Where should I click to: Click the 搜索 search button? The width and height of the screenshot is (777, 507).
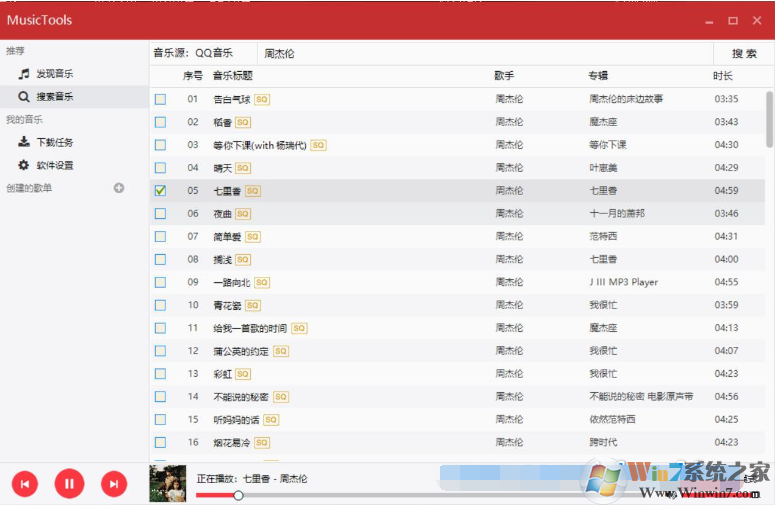click(744, 53)
